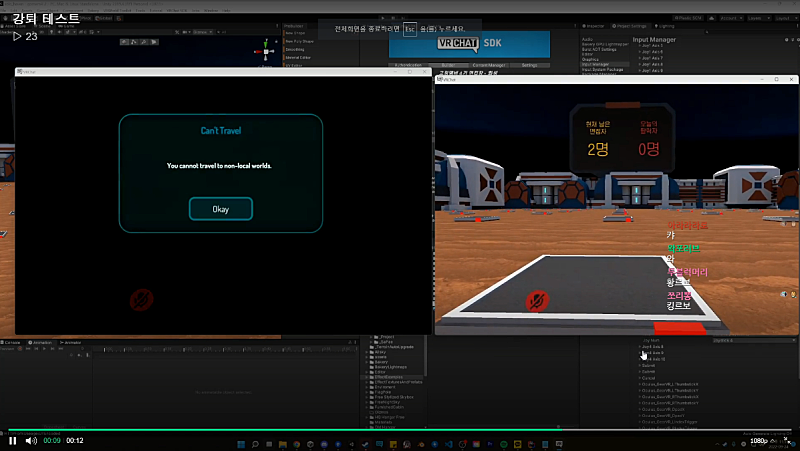The width and height of the screenshot is (800, 451).
Task: Mute the video player volume
Action: point(31,440)
